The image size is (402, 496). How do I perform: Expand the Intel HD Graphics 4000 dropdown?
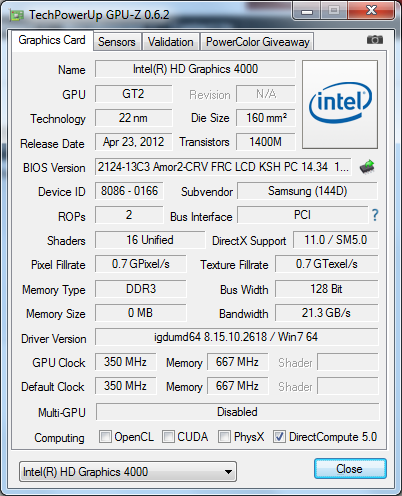128,472
